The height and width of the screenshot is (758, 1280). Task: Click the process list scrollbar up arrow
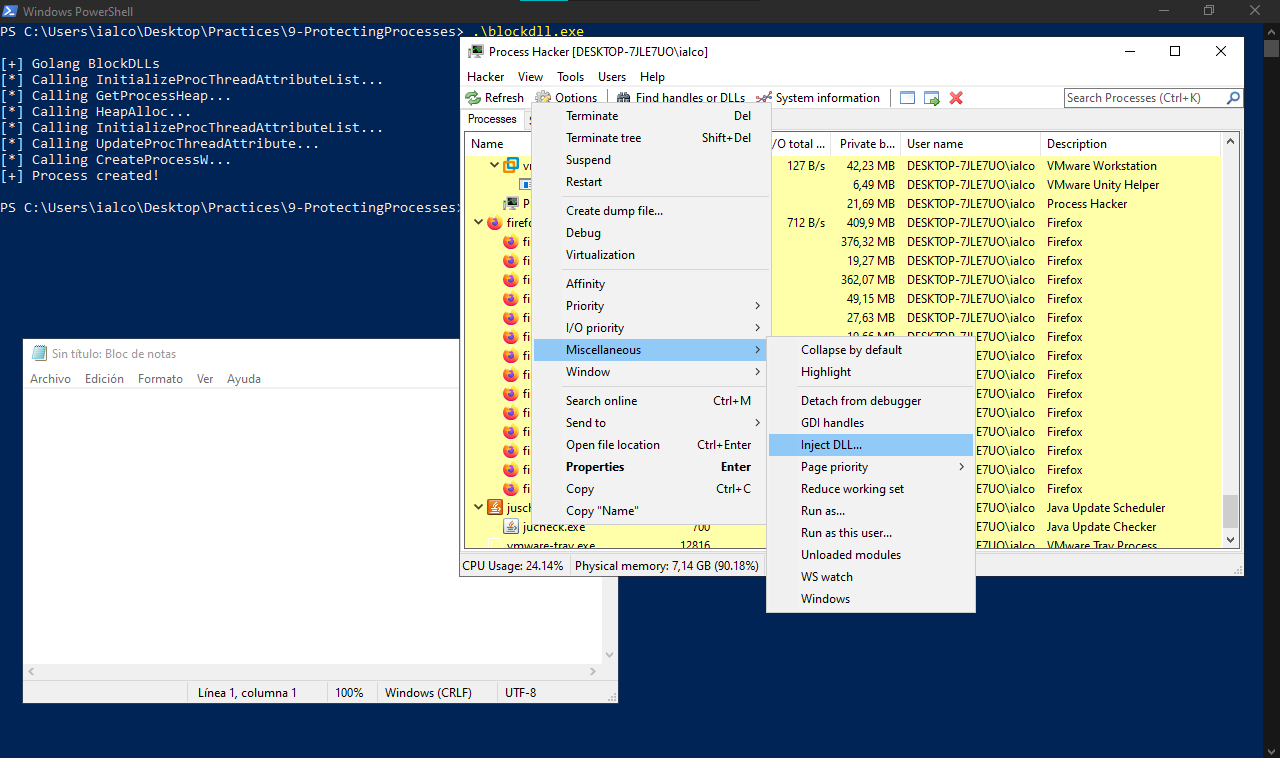coord(1231,141)
